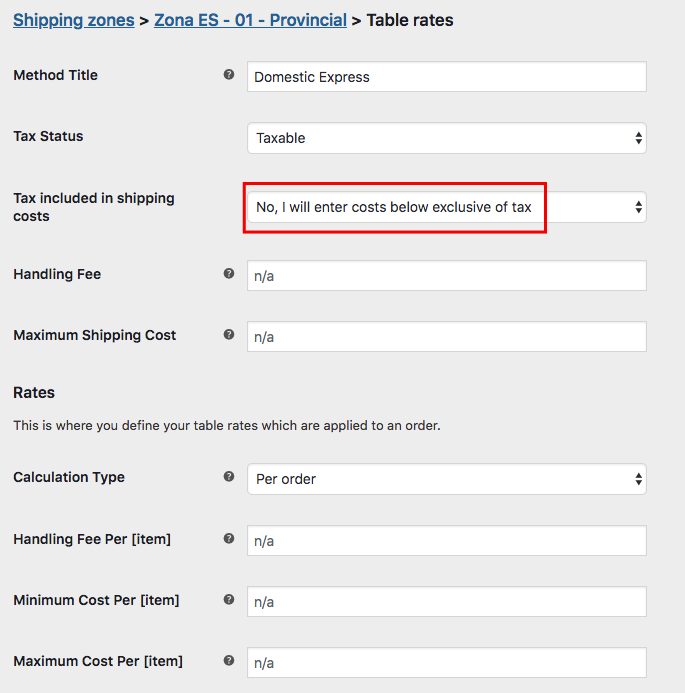685x693 pixels.
Task: Select the Handling Fee Per [item] field
Action: point(446,541)
